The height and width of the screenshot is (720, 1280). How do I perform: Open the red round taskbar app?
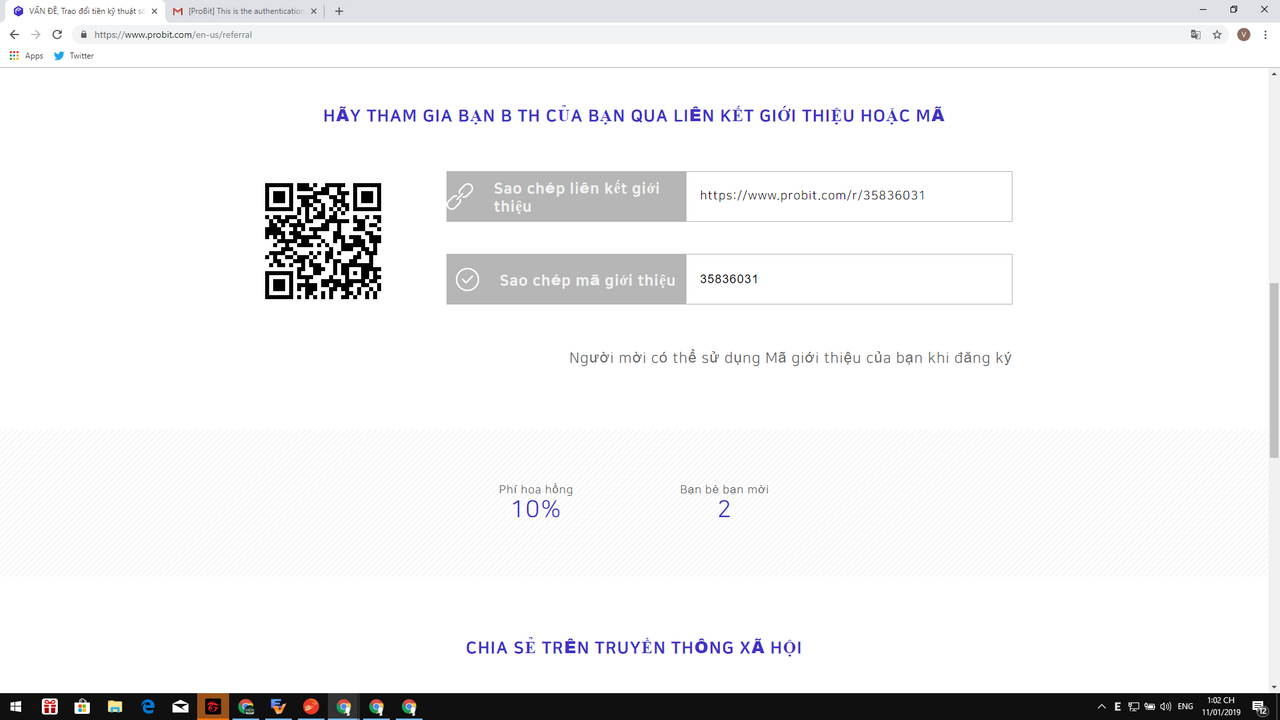coord(311,707)
